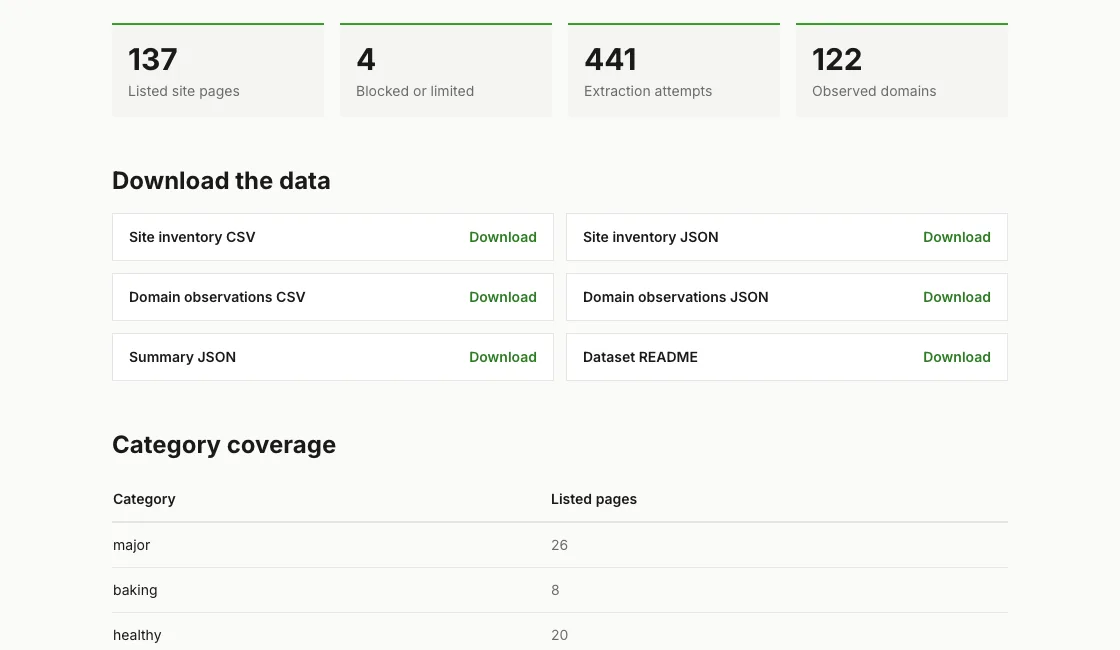Select the 'Category coverage' heading
Image resolution: width=1120 pixels, height=650 pixels.
click(x=224, y=445)
